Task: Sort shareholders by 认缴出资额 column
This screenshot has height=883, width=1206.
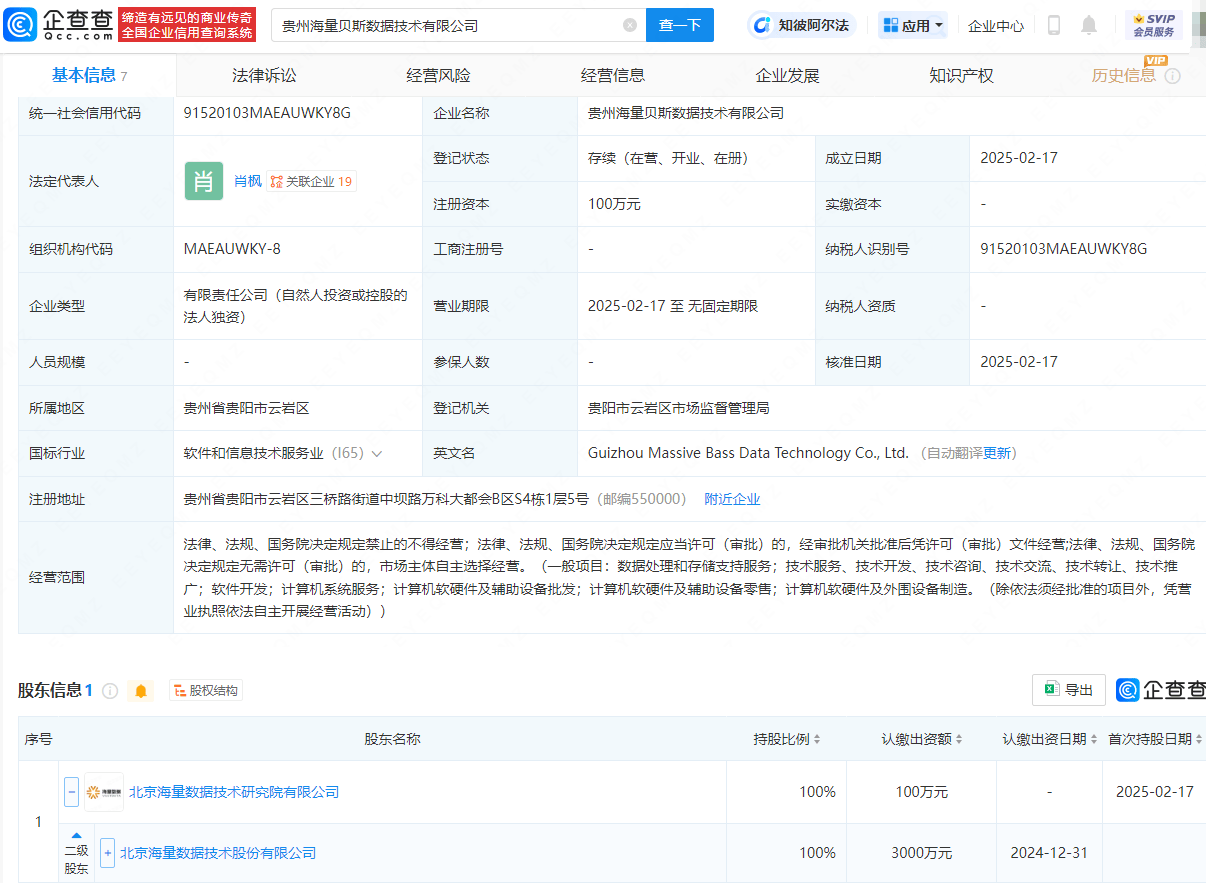Action: [922, 739]
